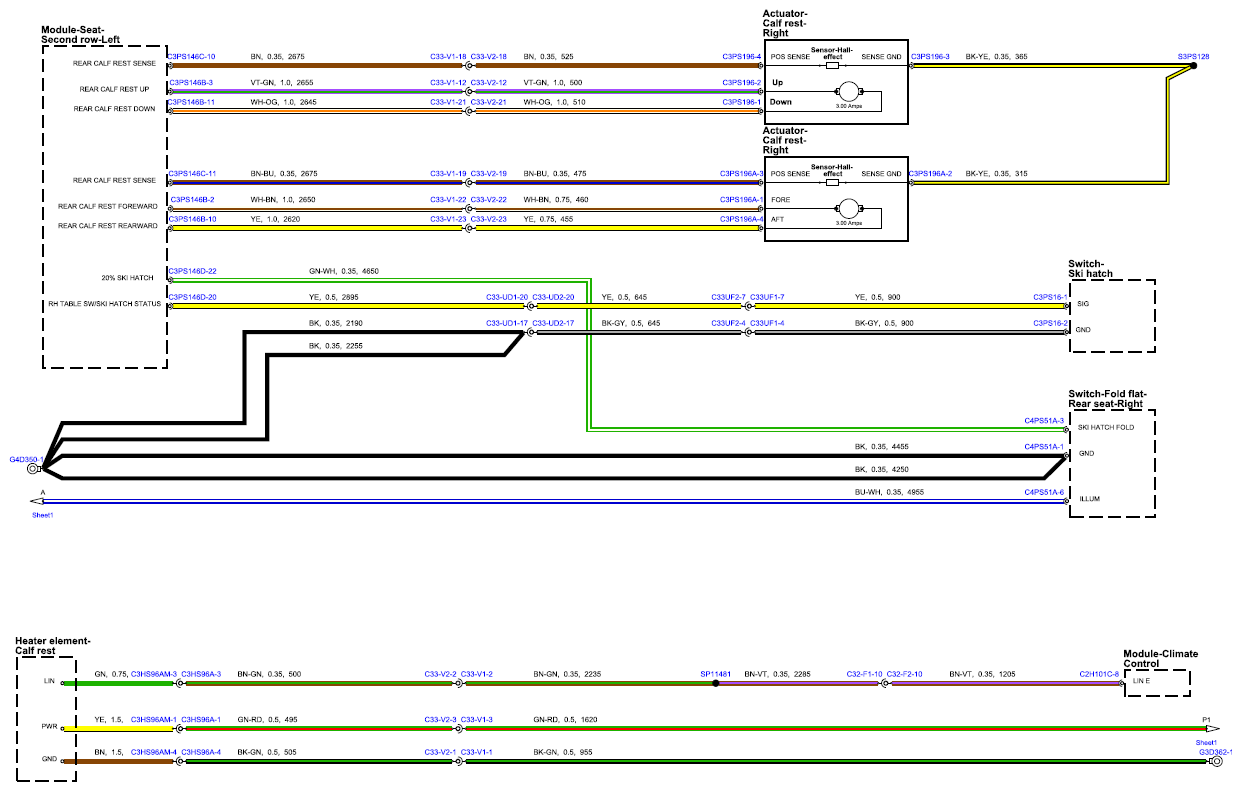Follow the P1 off-sheet reference
This screenshot has width=1241, height=791.
[1207, 720]
